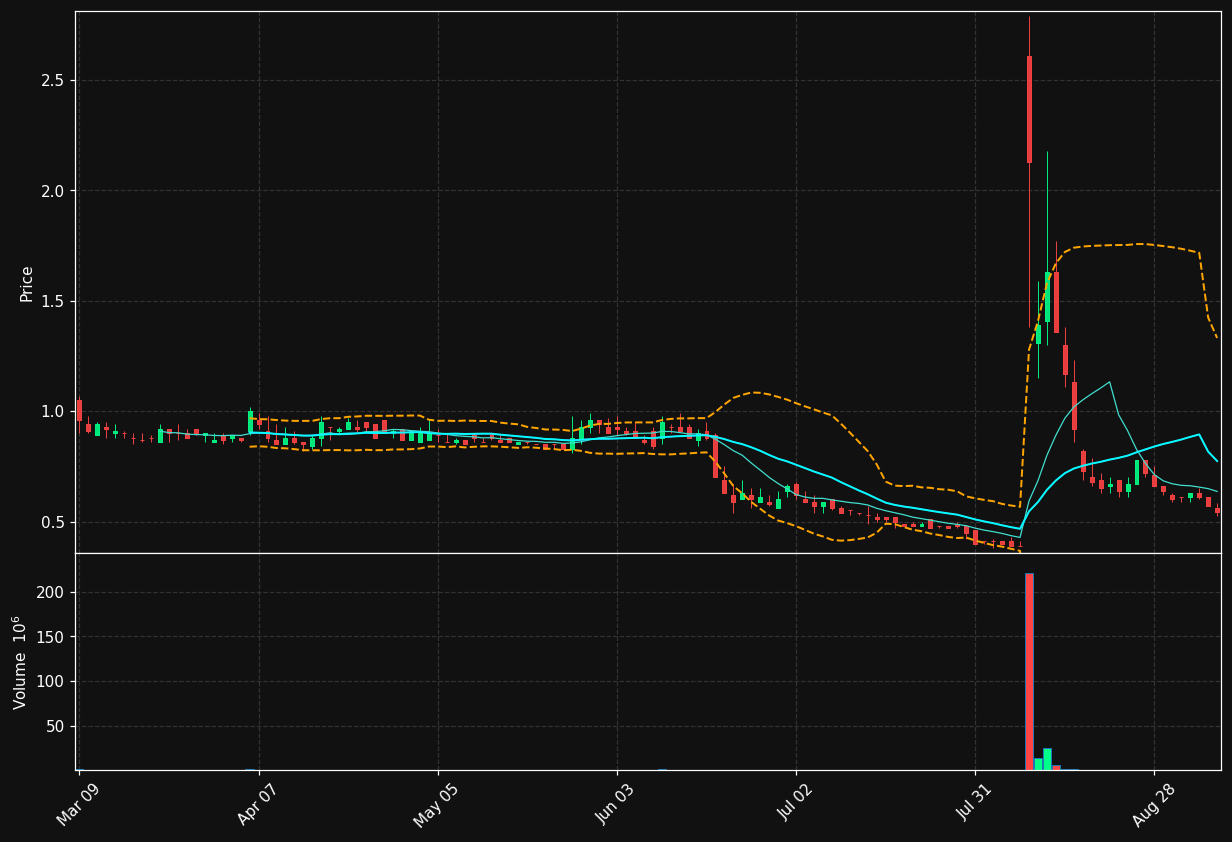Screen dimensions: 1232x842
Task: Click the 0.5 price axis label
Action: (53, 522)
